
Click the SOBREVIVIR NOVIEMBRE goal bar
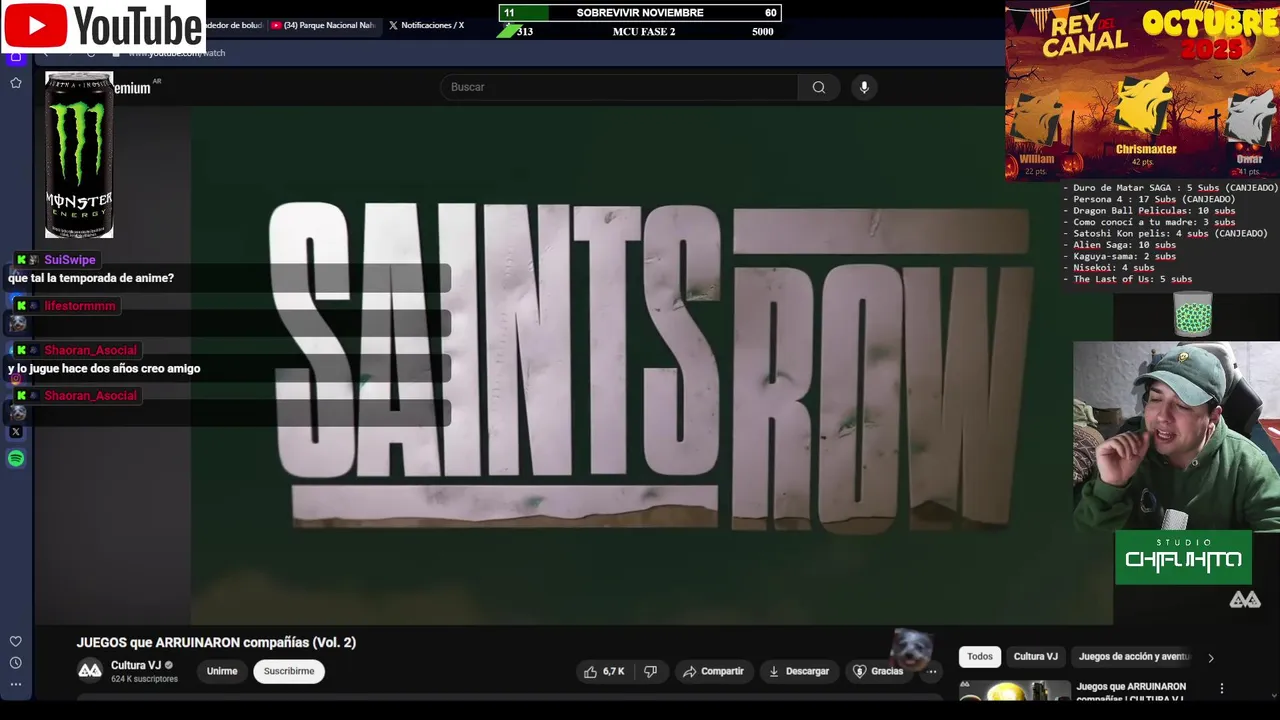pyautogui.click(x=640, y=13)
